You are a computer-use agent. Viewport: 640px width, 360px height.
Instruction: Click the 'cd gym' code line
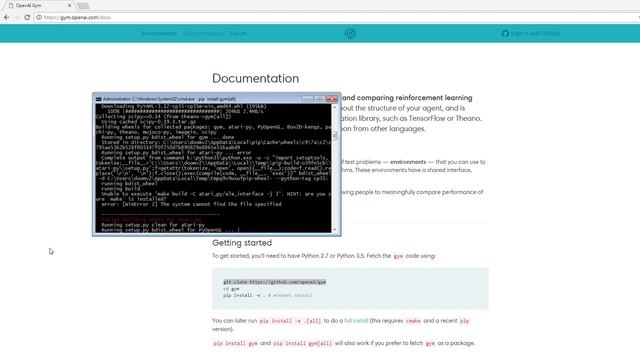[231, 289]
